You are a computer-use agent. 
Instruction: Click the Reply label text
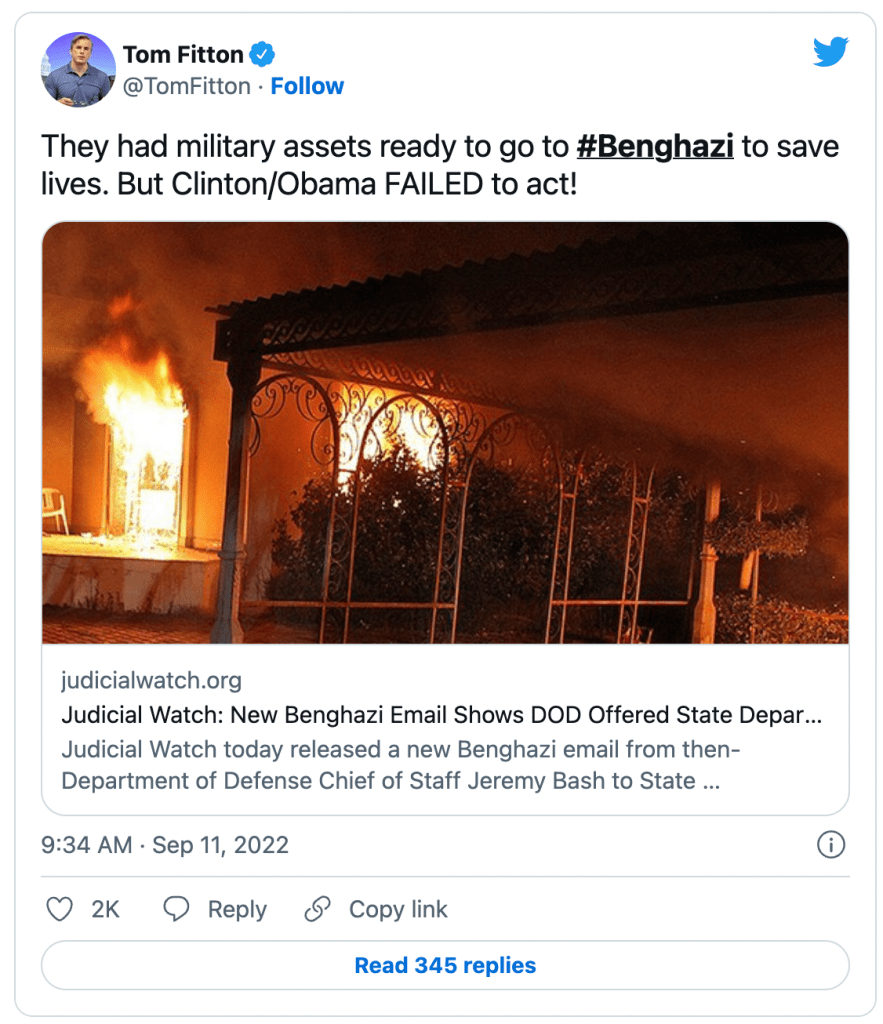[237, 909]
